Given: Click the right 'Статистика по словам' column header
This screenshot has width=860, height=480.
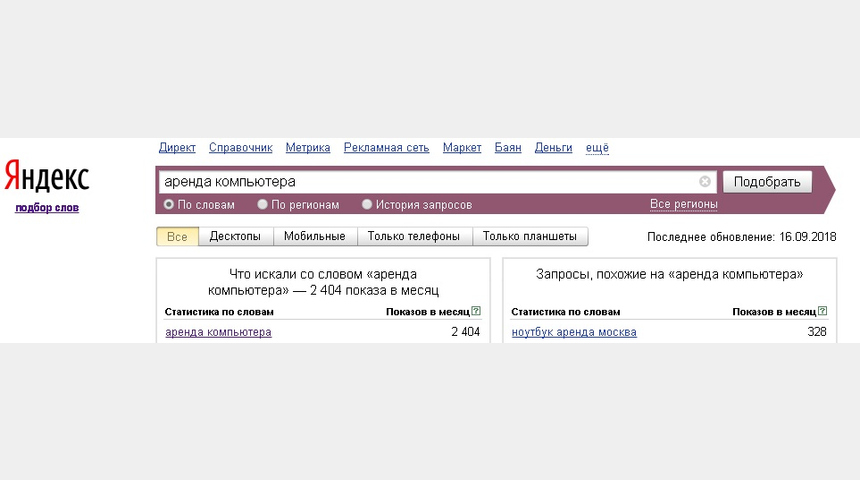Looking at the screenshot, I should [x=565, y=312].
